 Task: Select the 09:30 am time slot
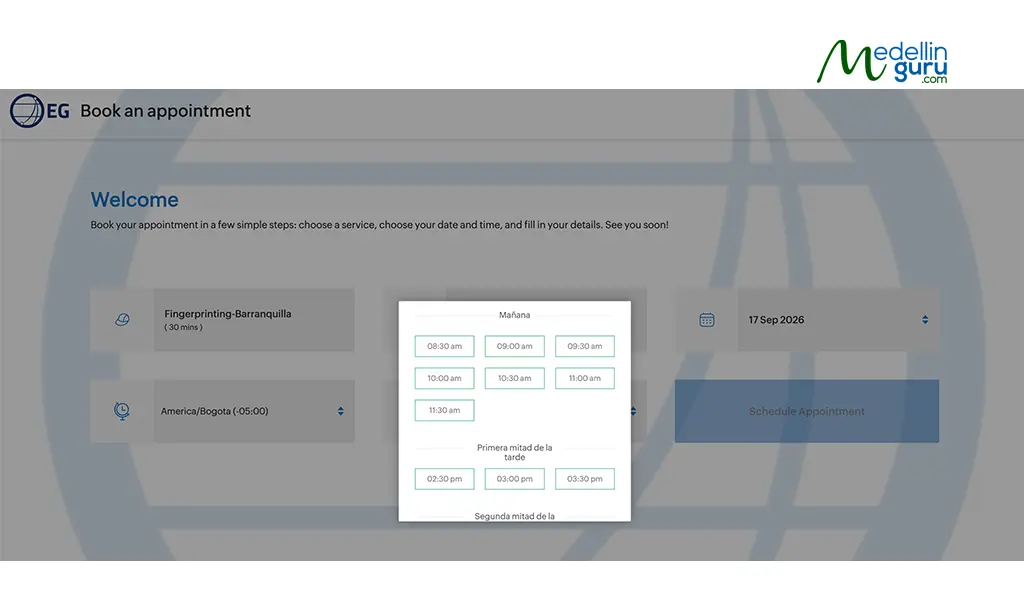pyautogui.click(x=584, y=346)
